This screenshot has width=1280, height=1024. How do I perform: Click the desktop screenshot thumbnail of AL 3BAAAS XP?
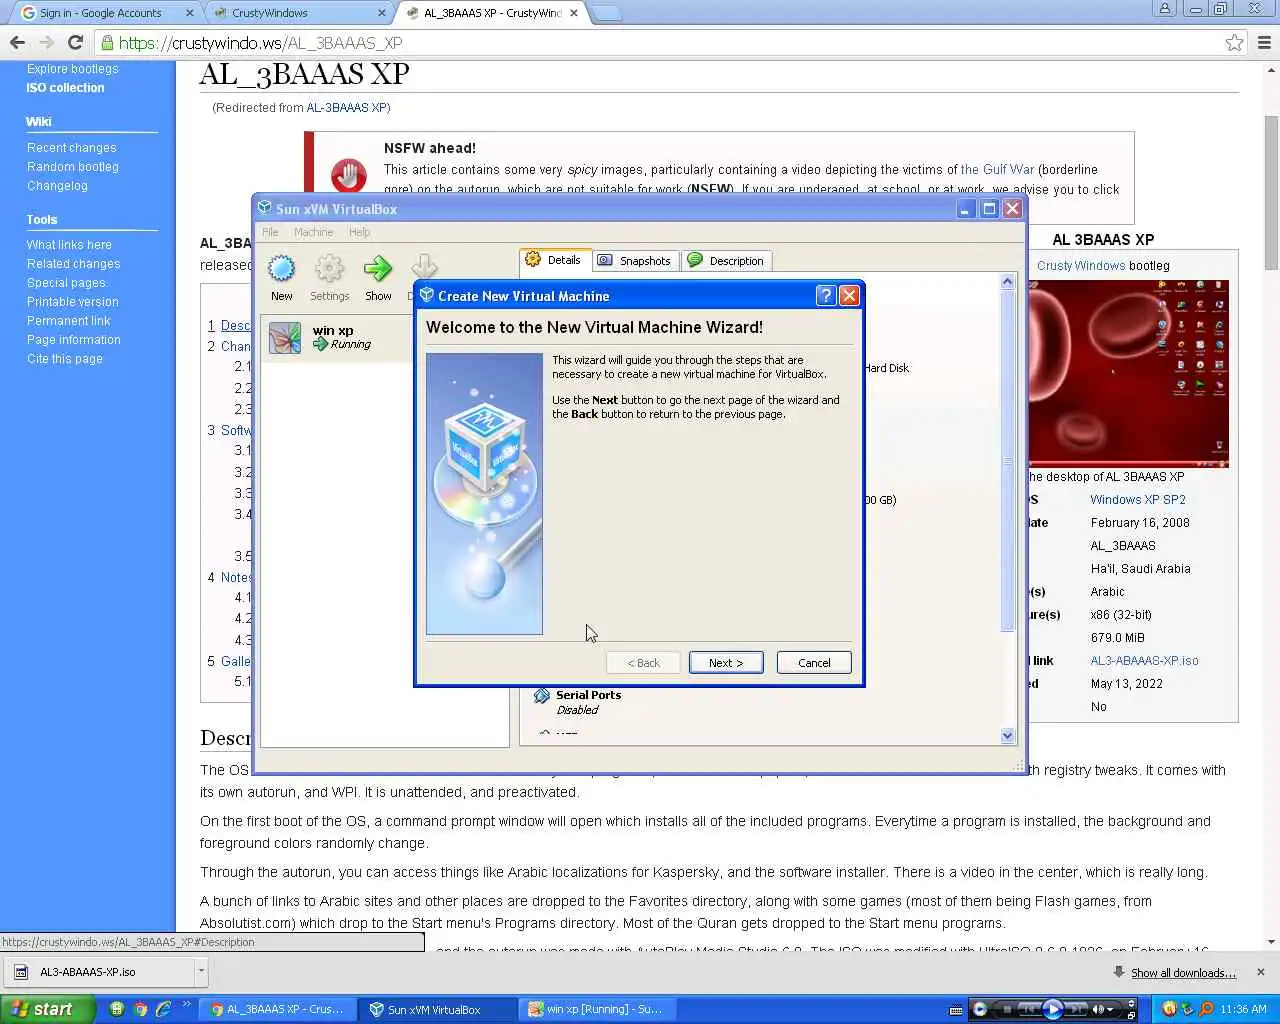click(x=1128, y=373)
